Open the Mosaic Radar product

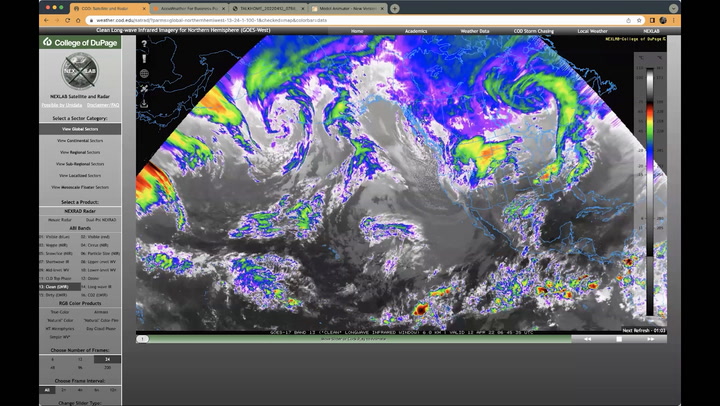point(60,220)
